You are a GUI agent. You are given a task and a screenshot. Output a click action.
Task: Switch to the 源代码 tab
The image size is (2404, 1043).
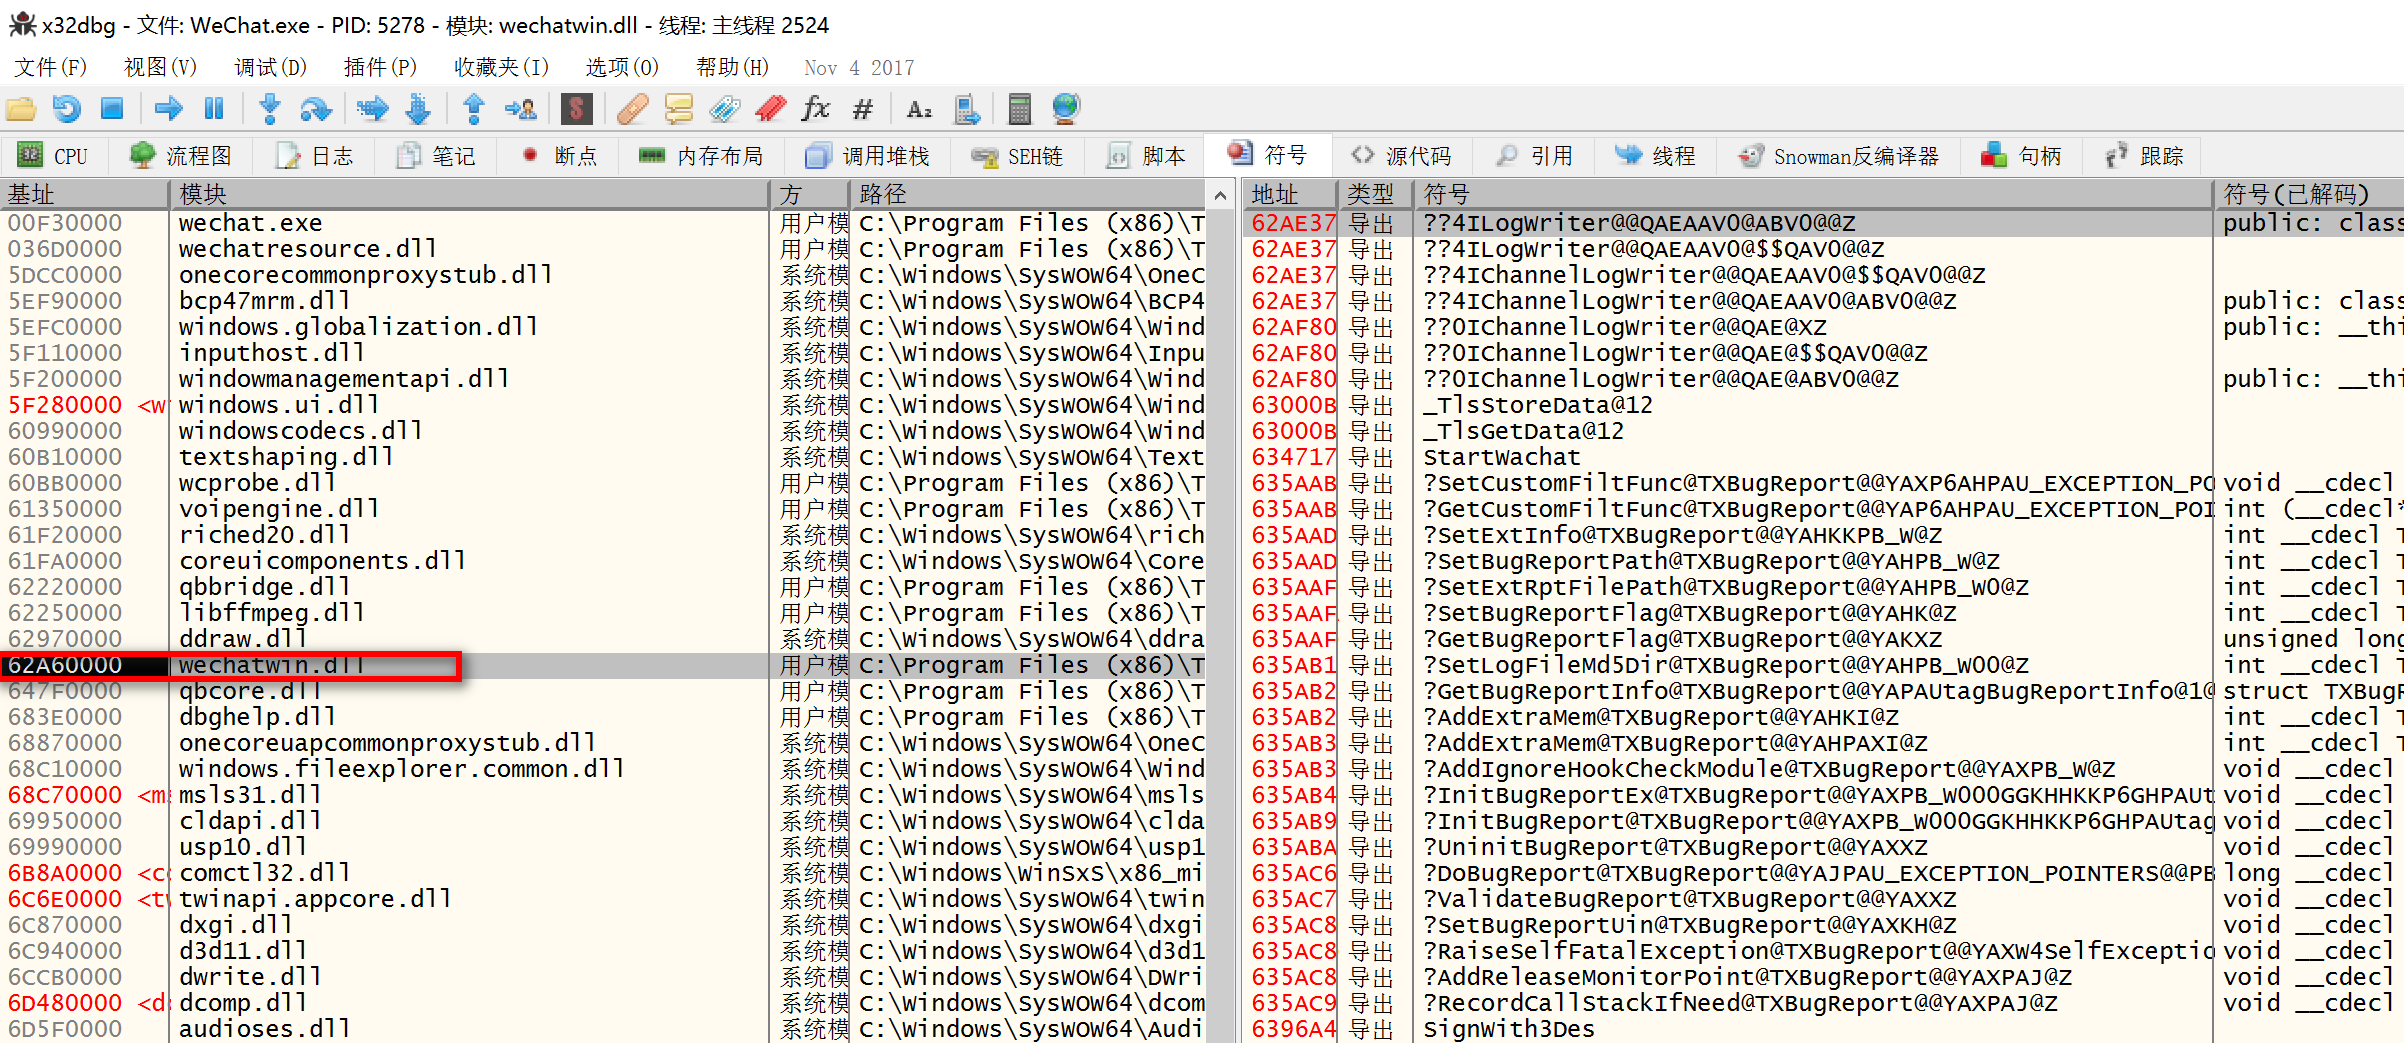tap(1401, 156)
